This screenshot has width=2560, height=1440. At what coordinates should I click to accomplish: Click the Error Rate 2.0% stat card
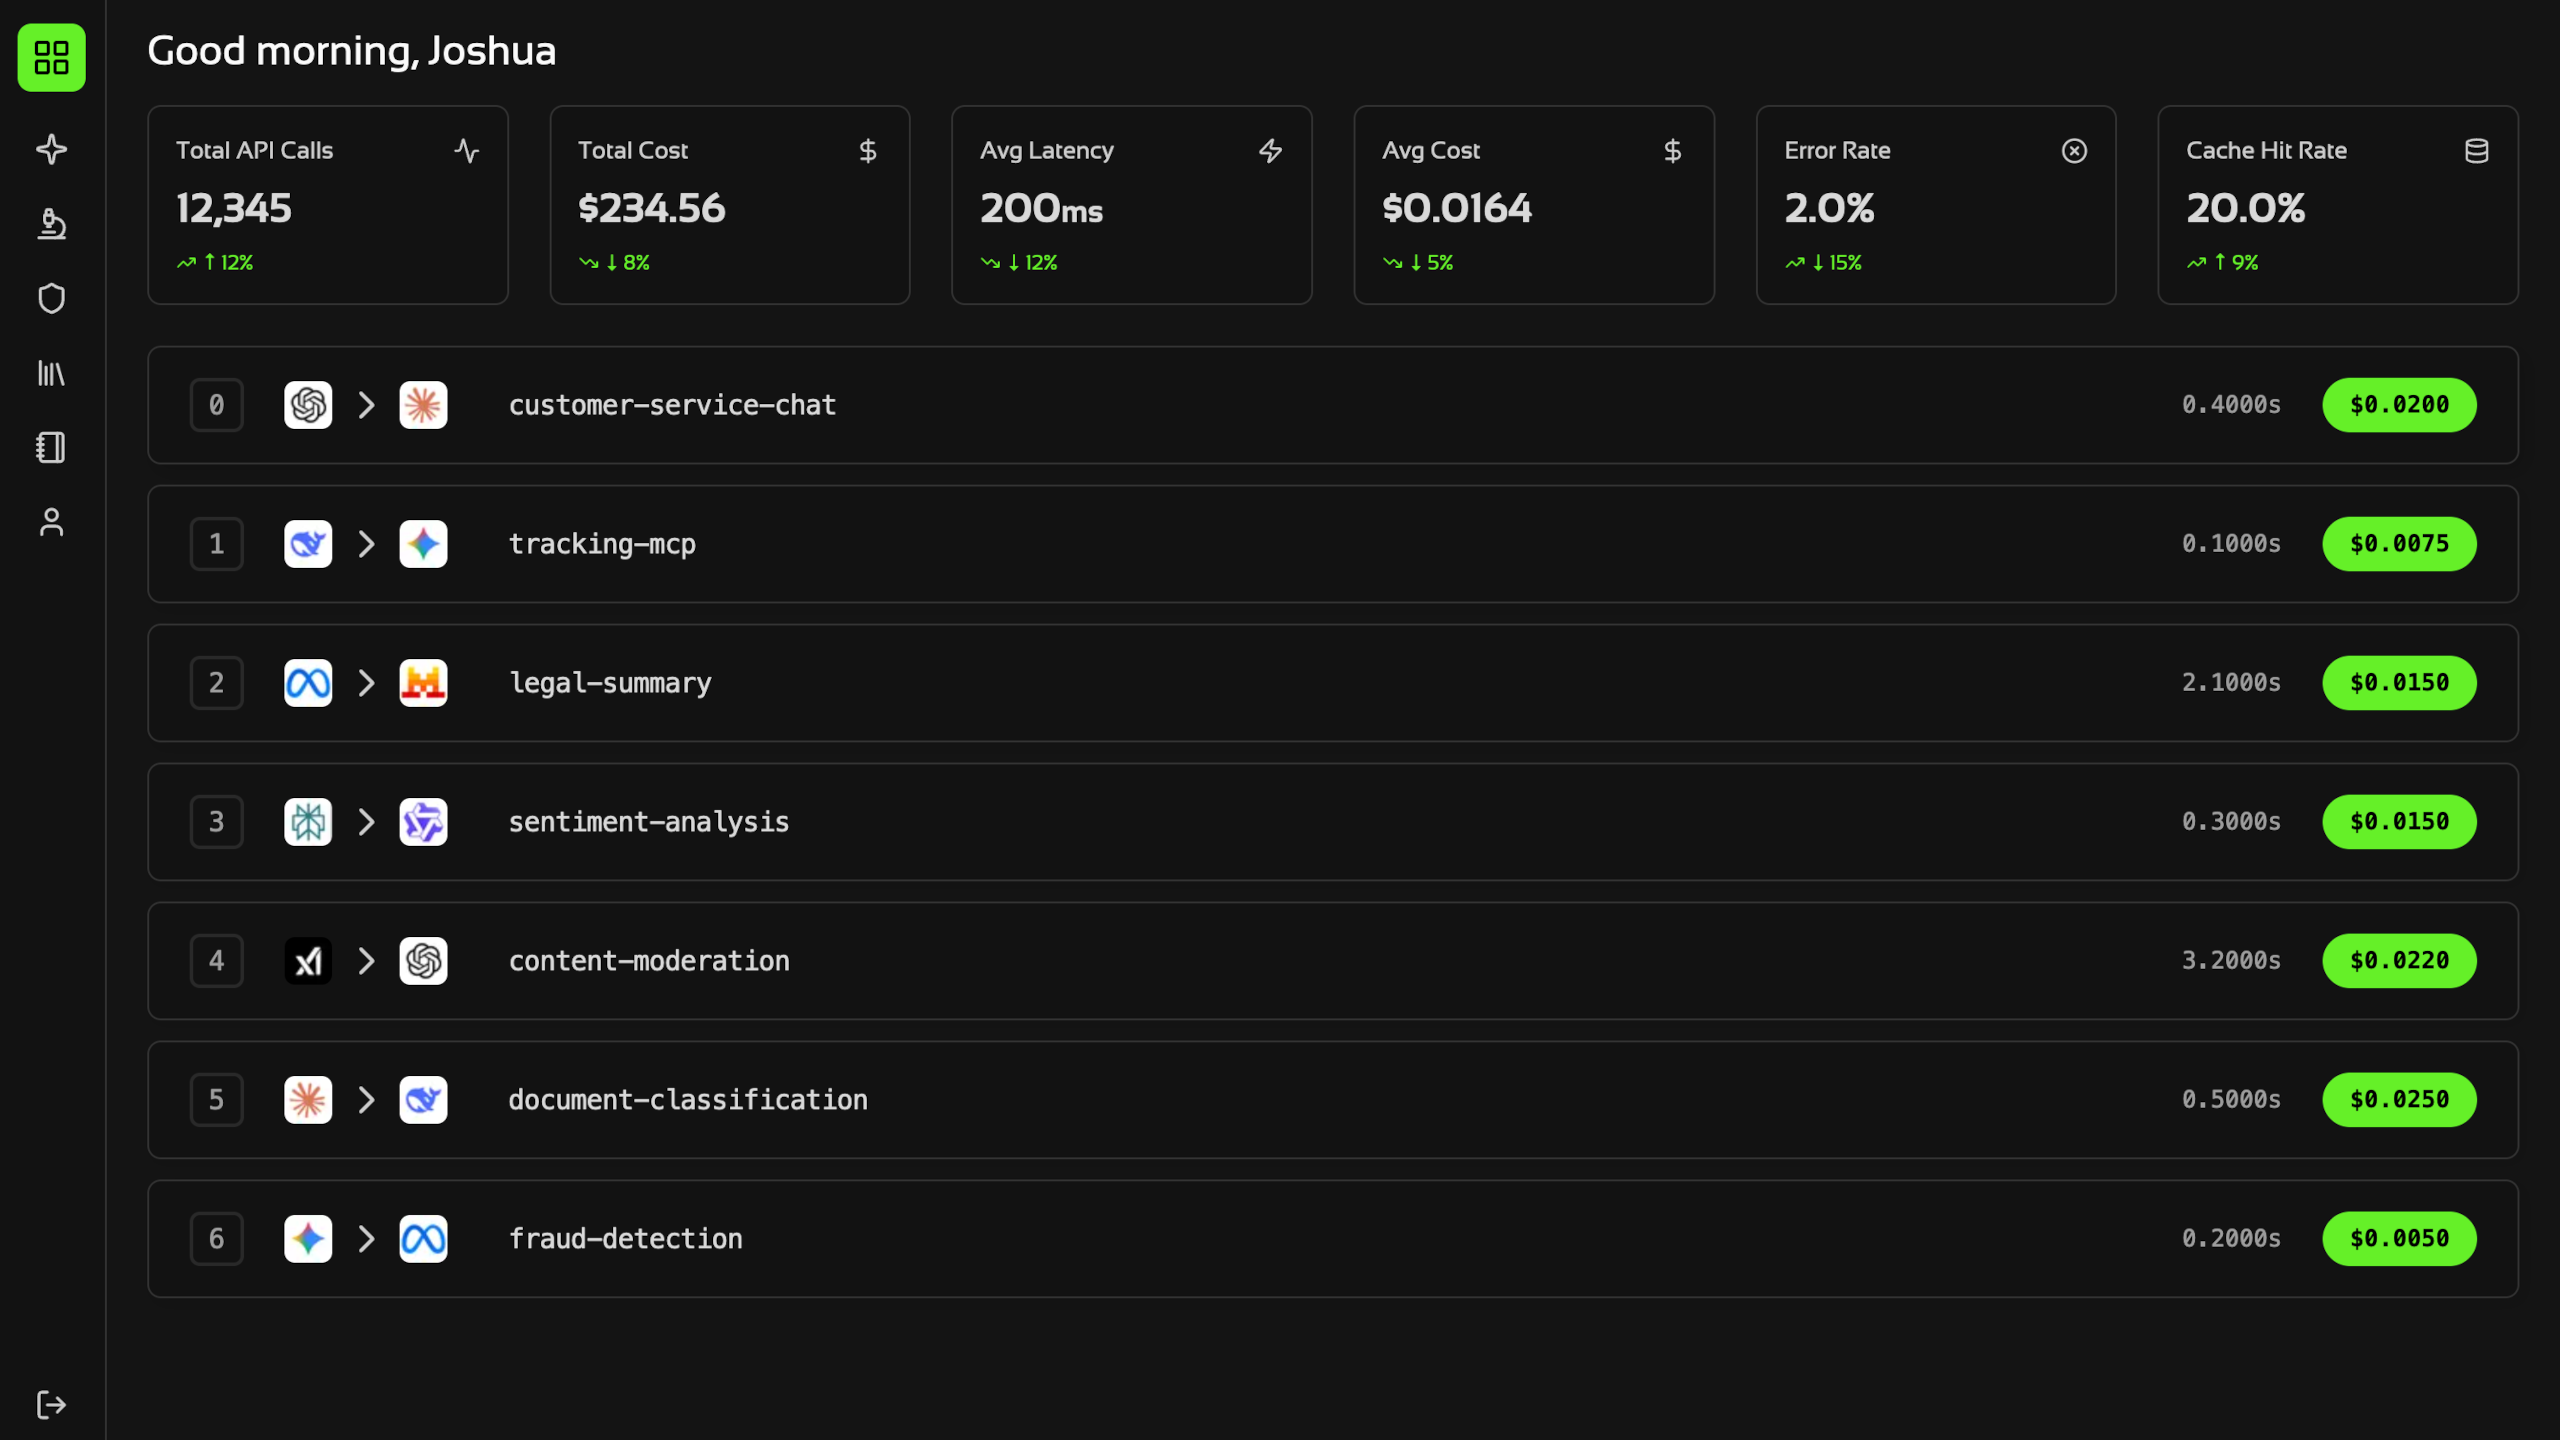1935,205
